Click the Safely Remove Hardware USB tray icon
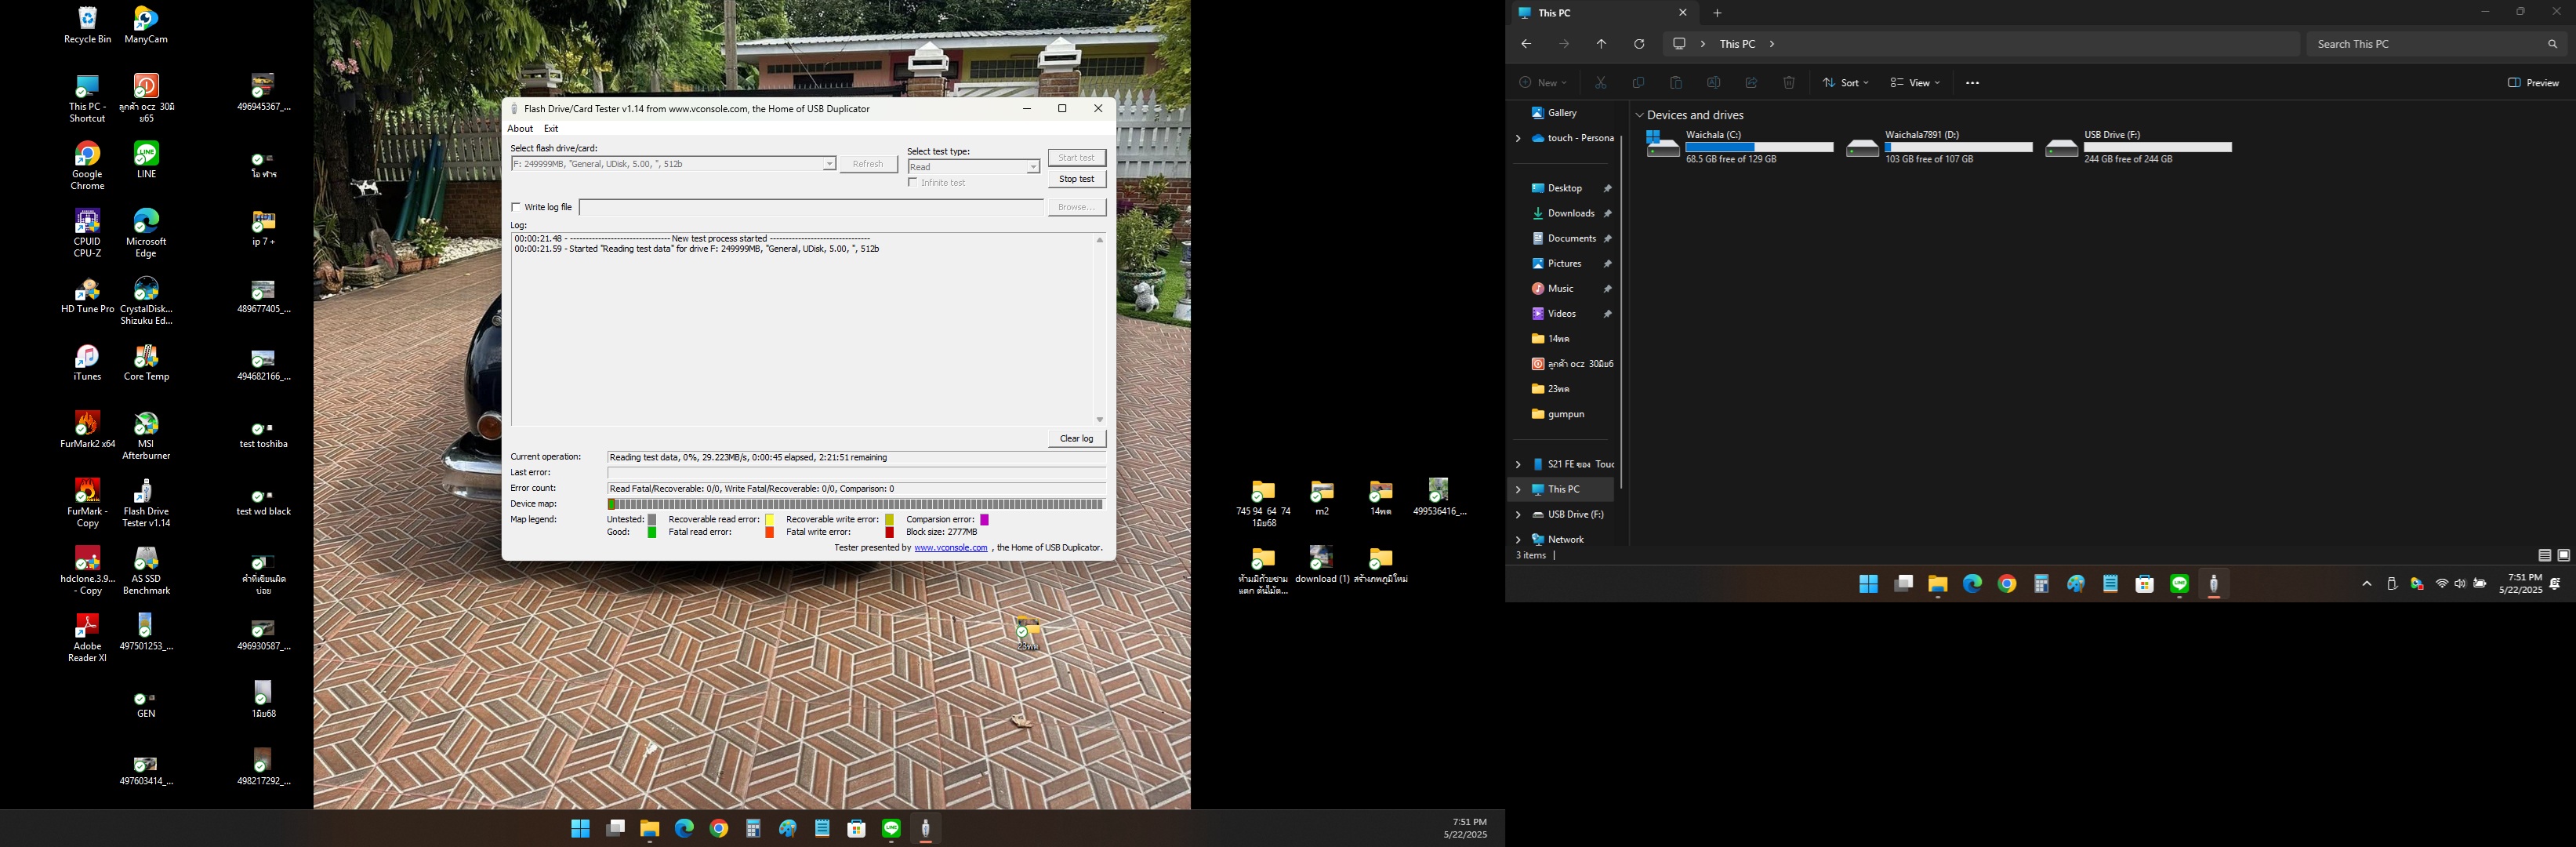2576x847 pixels. pyautogui.click(x=2392, y=584)
